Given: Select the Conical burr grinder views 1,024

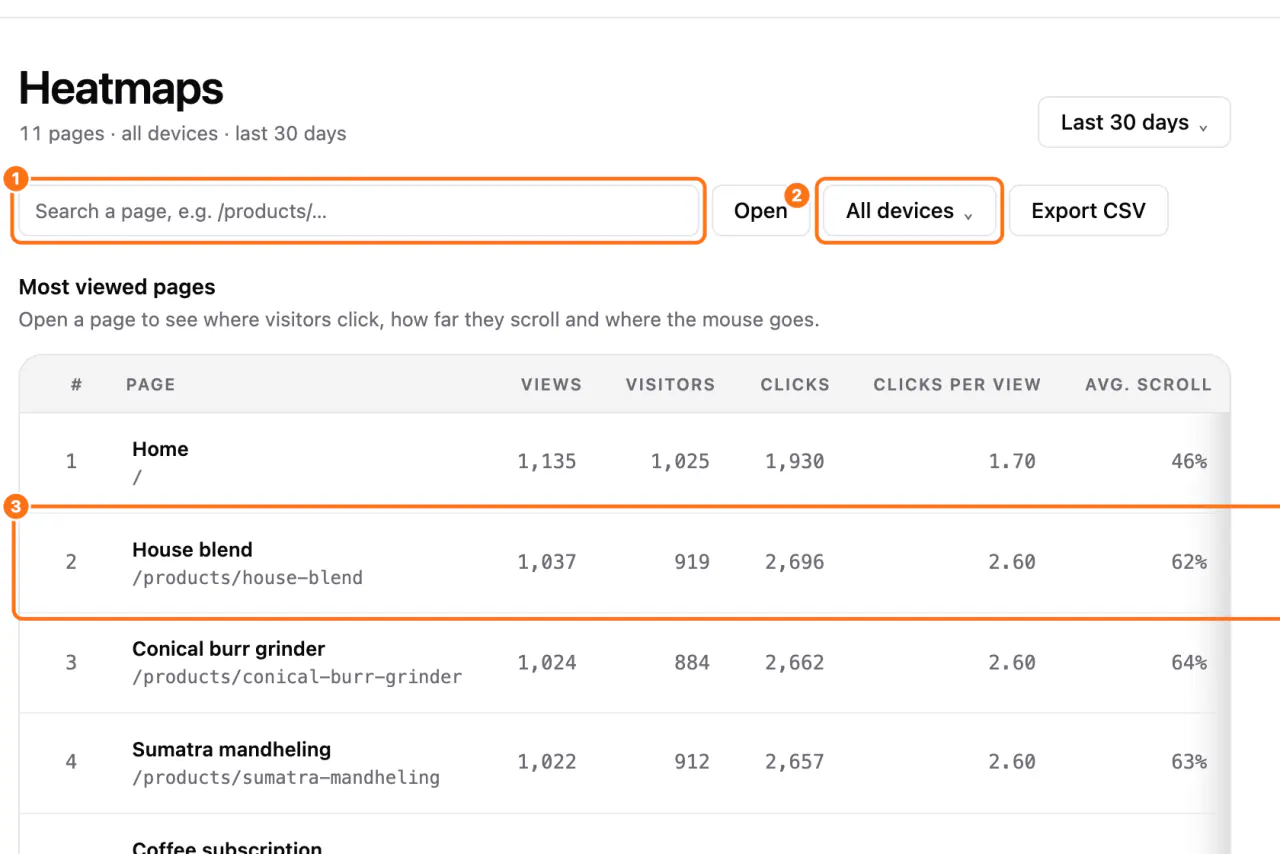Looking at the screenshot, I should click(547, 662).
